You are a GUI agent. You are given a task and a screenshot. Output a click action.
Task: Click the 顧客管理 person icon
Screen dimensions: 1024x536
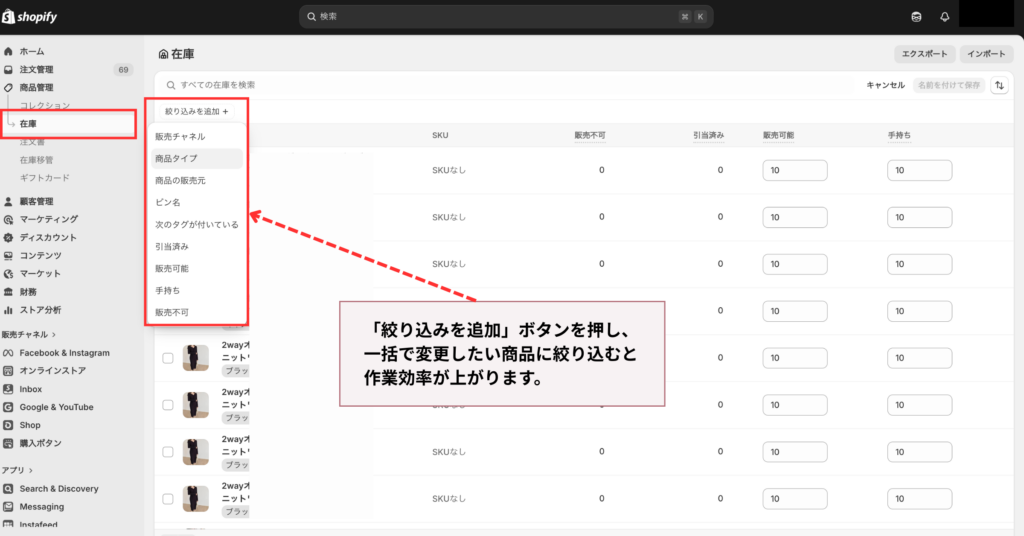tap(8, 202)
